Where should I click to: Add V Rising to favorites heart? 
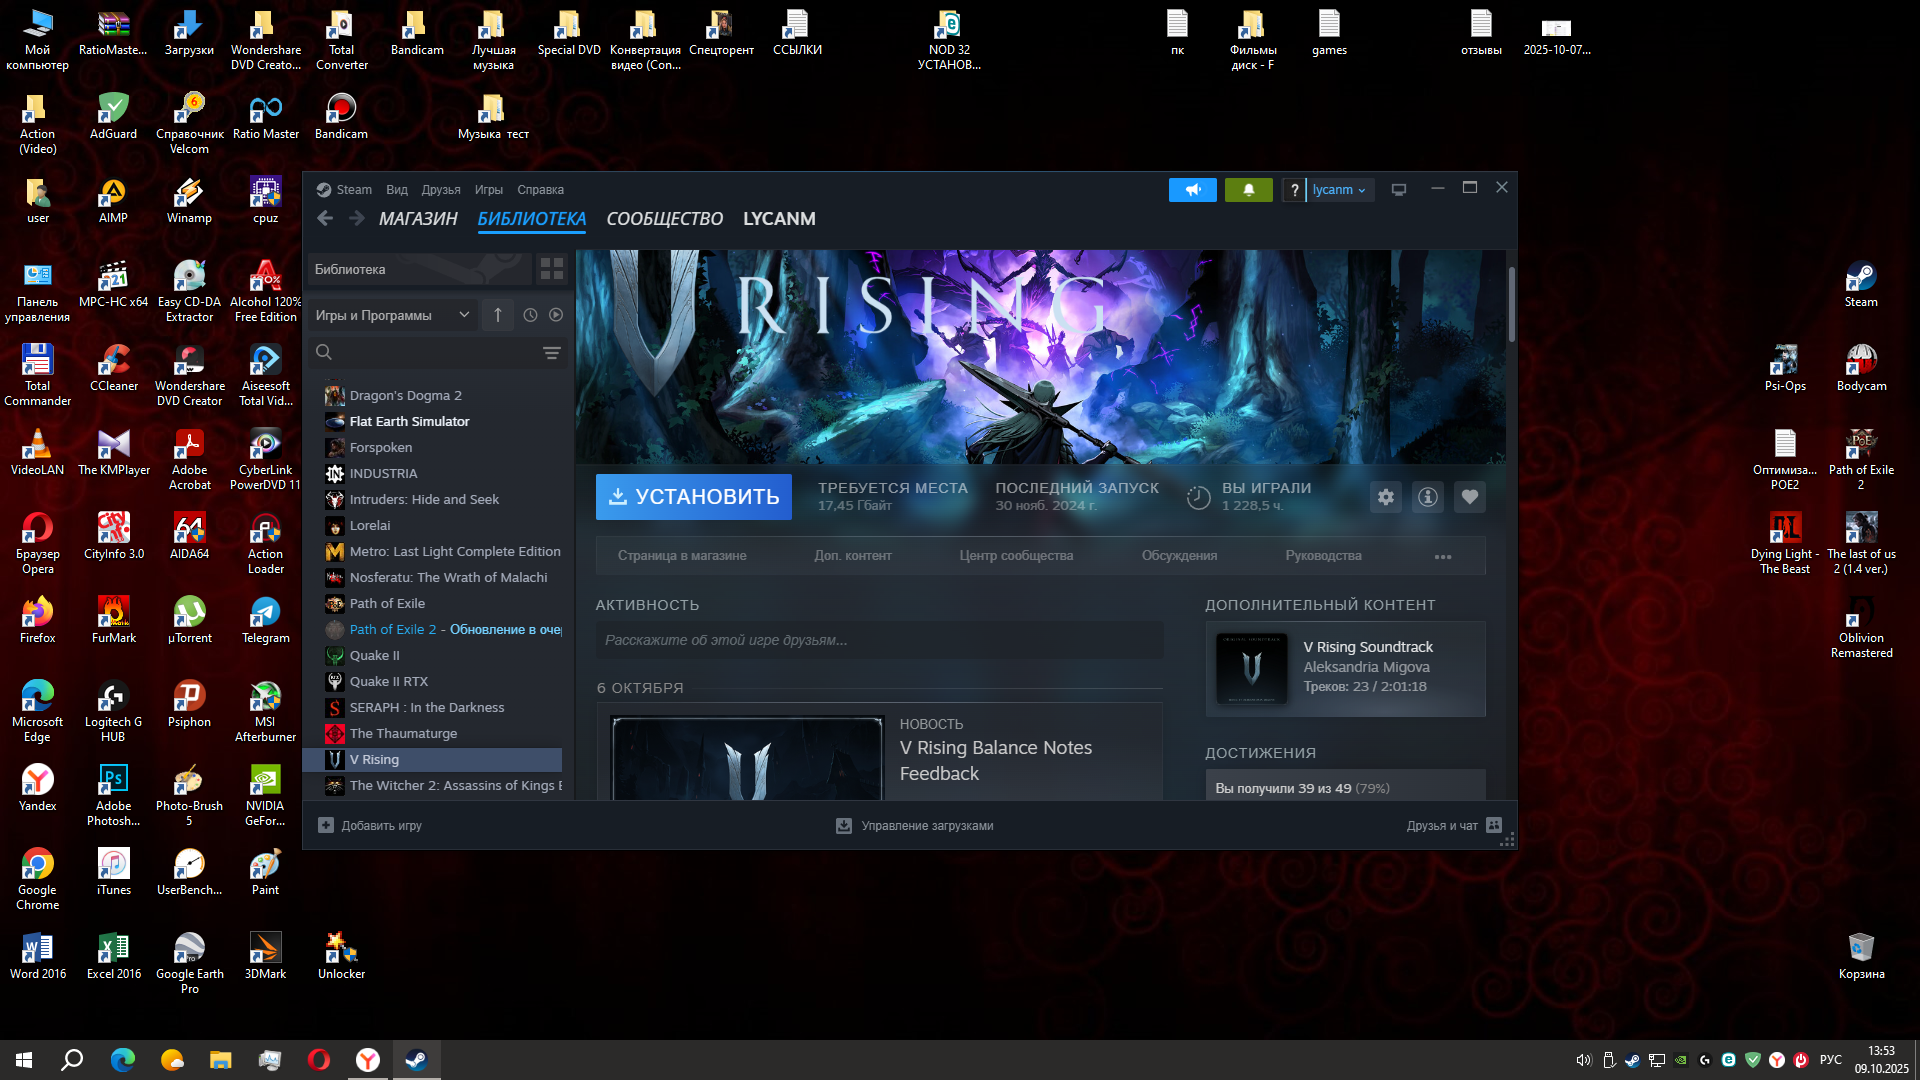tap(1469, 497)
